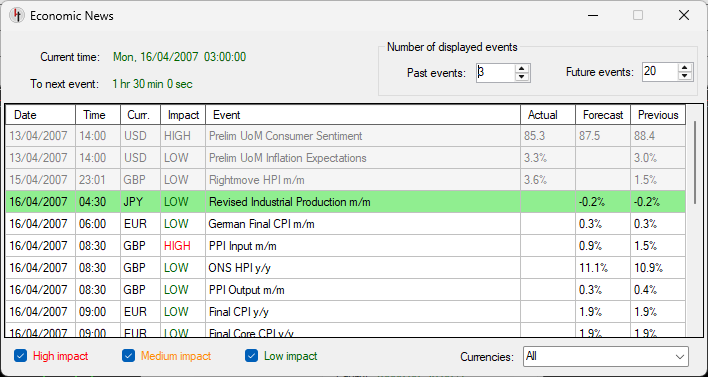
Task: Minimize the Economic News window
Action: [593, 16]
